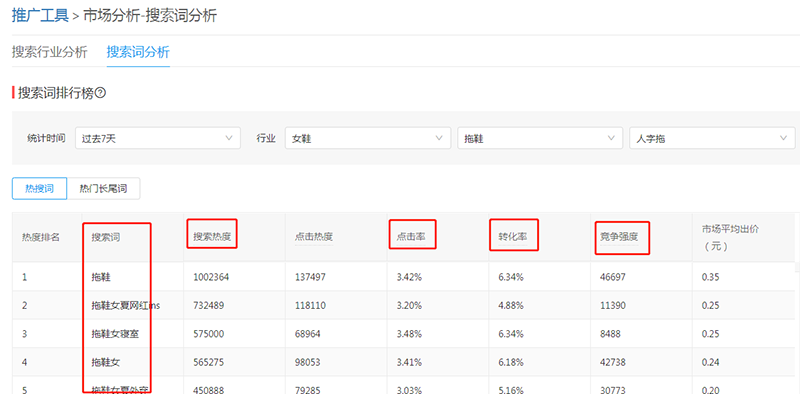This screenshot has width=800, height=394.
Task: Select the 热搜词 tab button
Action: click(x=39, y=188)
